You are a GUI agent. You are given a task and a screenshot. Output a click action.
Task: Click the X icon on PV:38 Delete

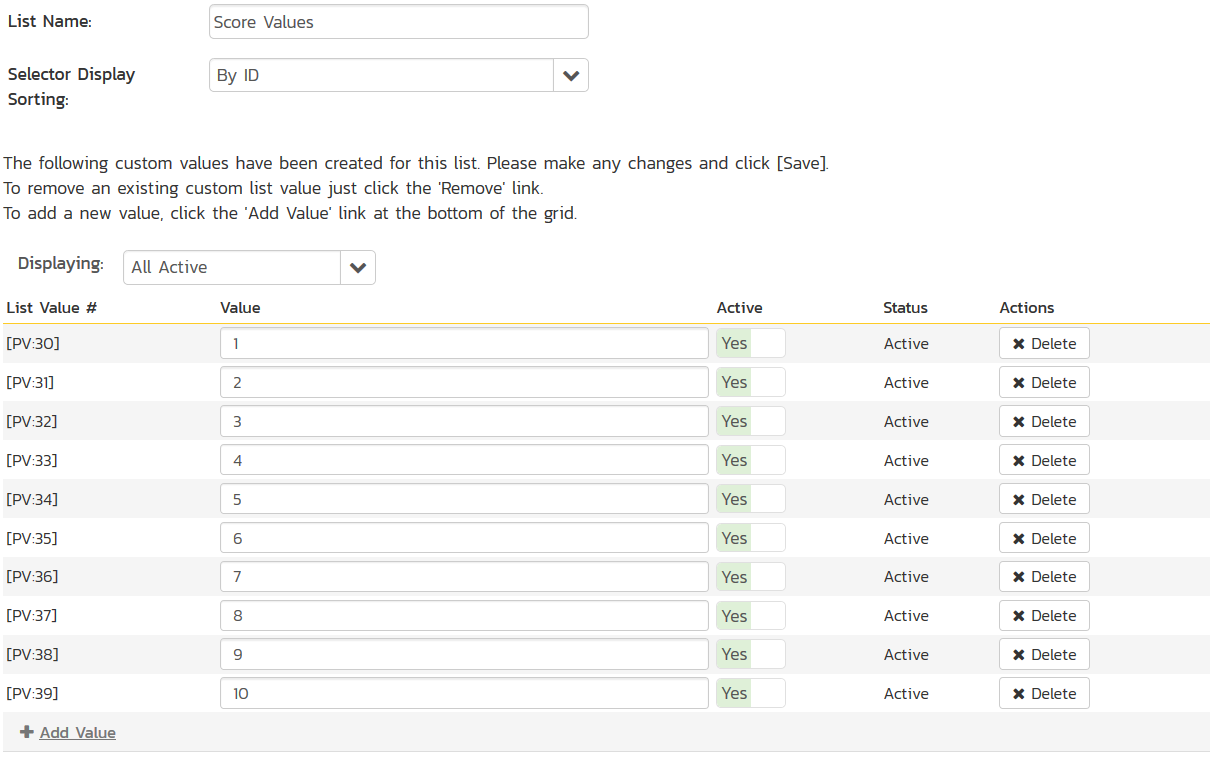[1019, 655]
